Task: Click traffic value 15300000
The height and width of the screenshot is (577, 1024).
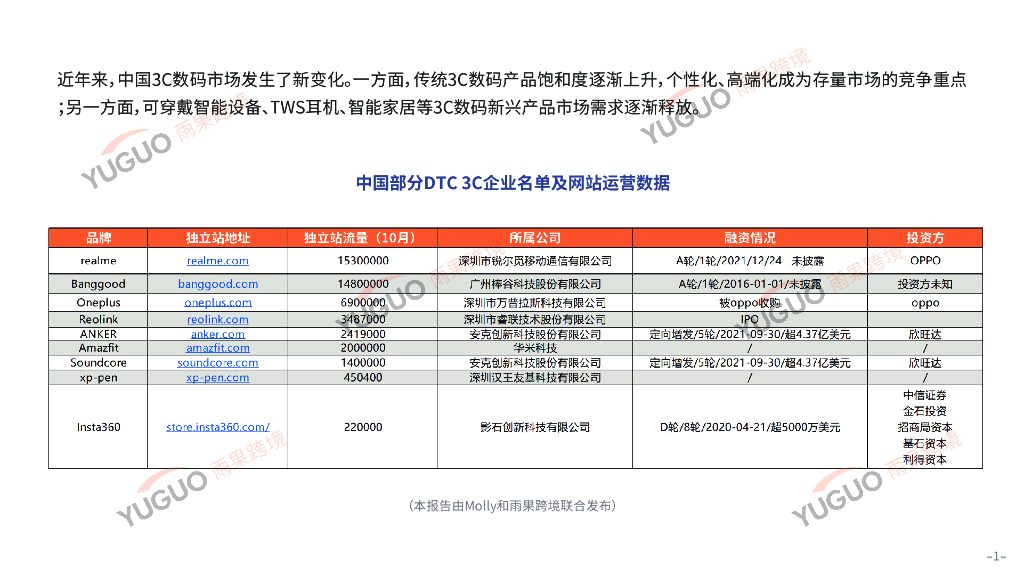Action: tap(362, 260)
